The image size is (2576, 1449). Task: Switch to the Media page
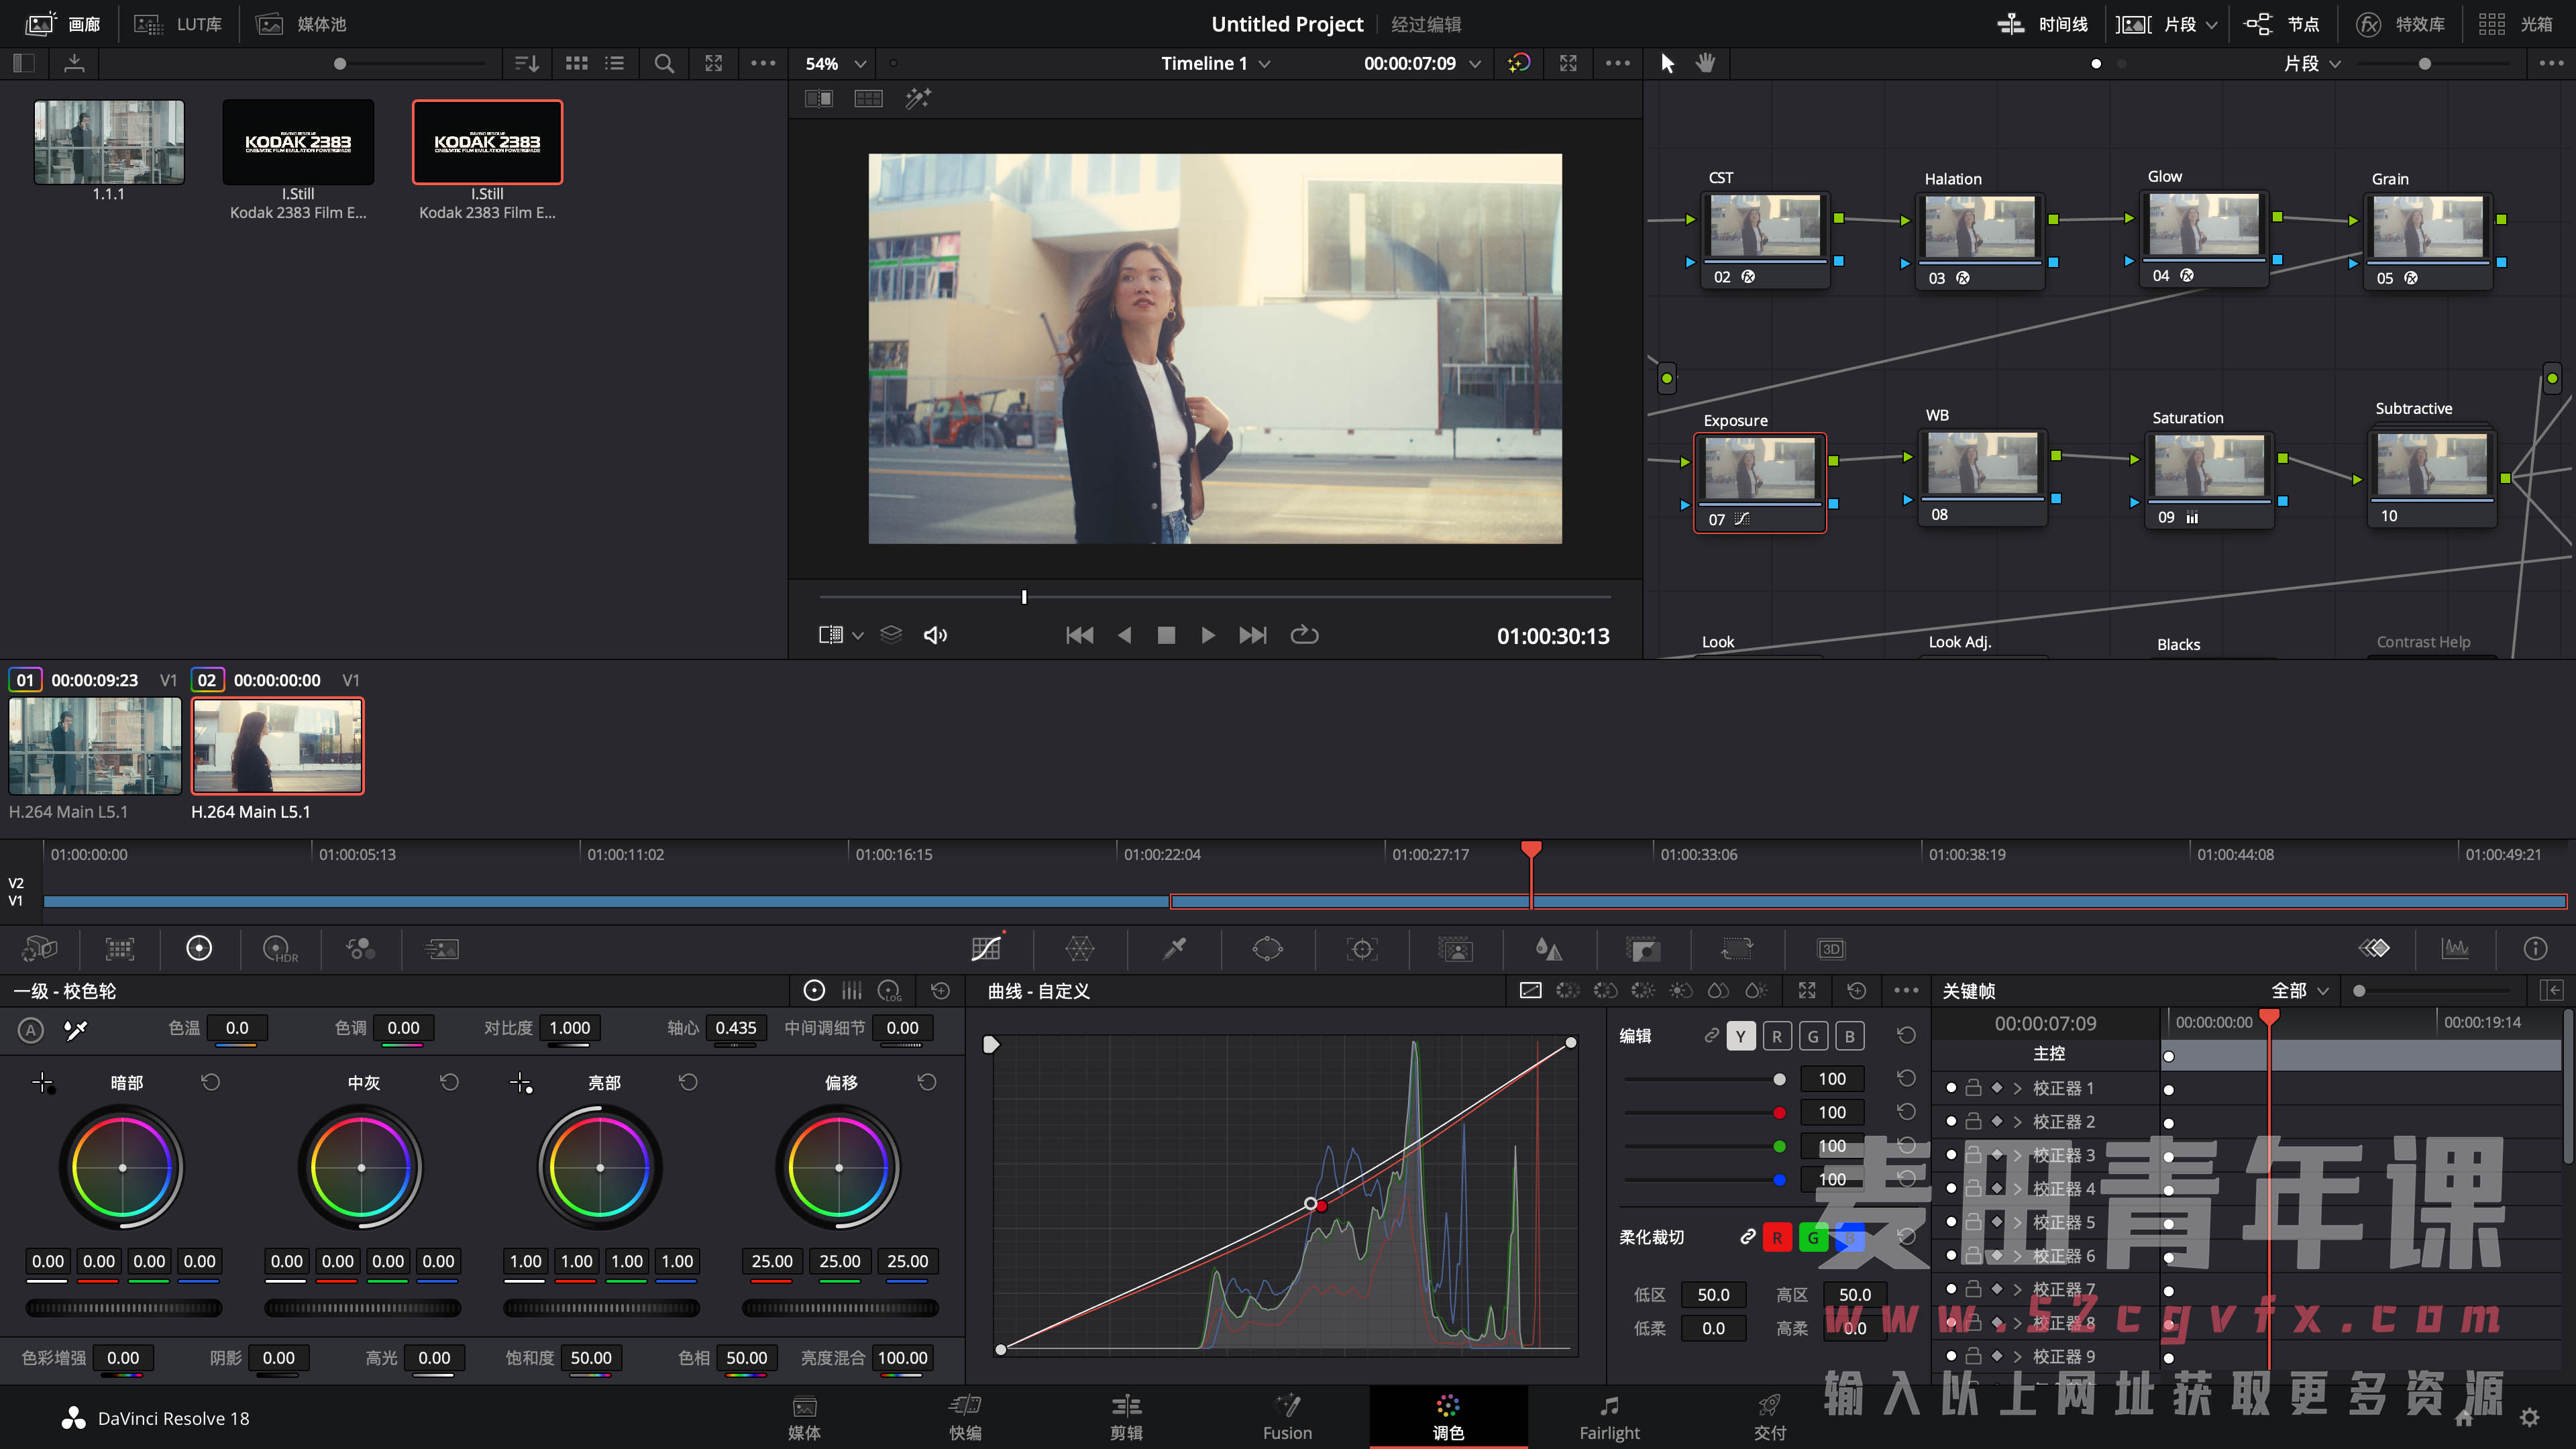[x=804, y=1417]
